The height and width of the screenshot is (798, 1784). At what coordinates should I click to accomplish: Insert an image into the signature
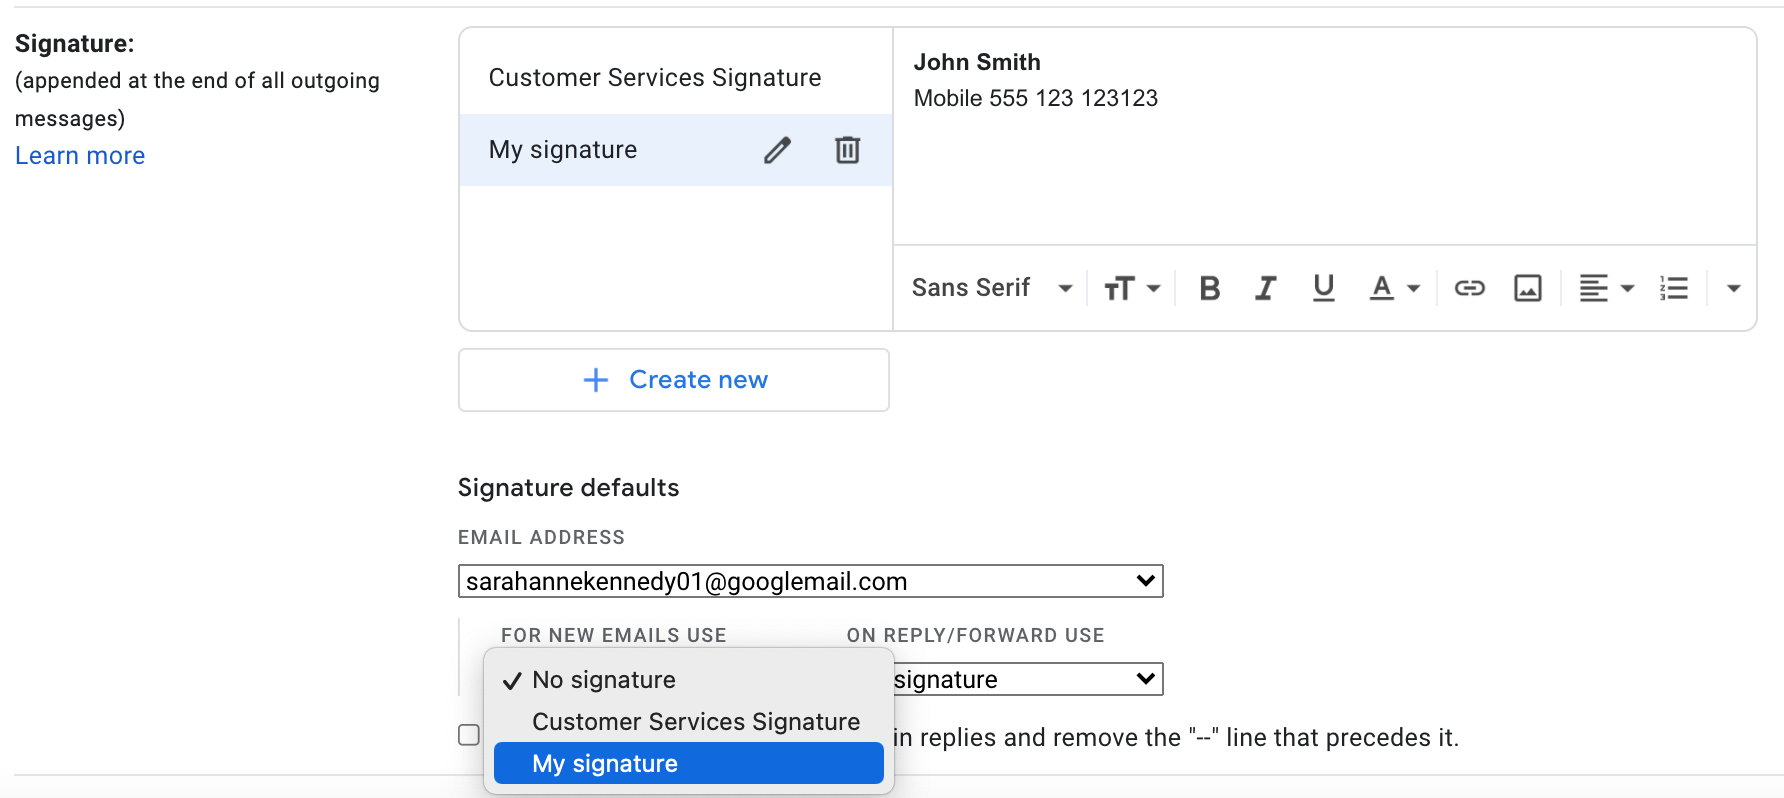1527,288
